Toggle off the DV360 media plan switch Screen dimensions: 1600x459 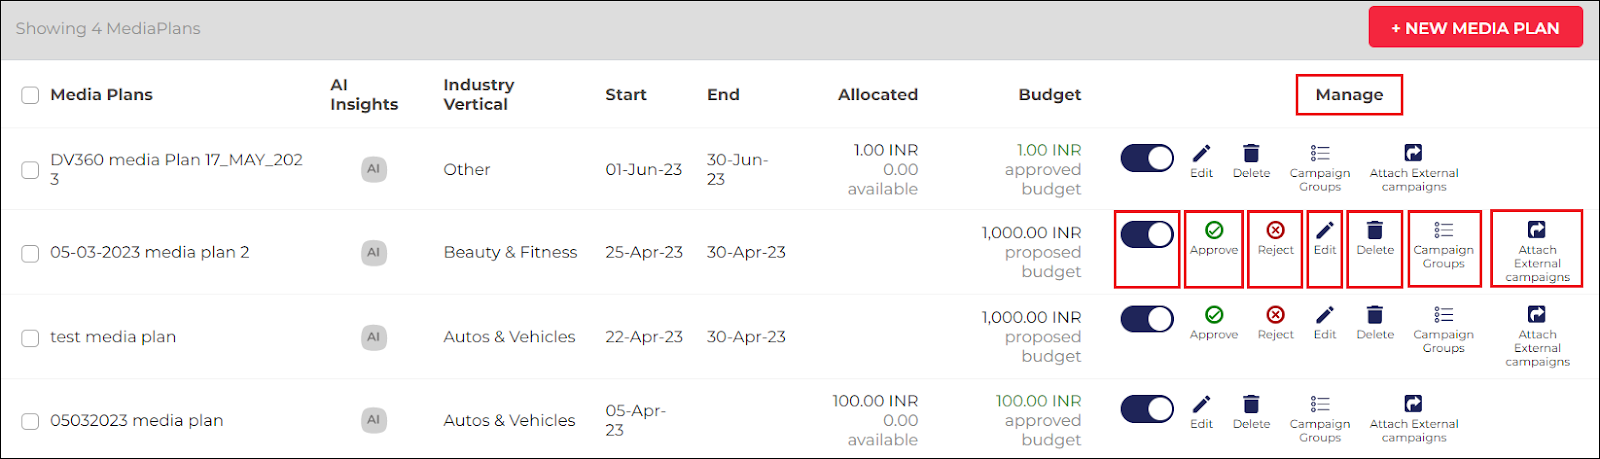(1147, 158)
